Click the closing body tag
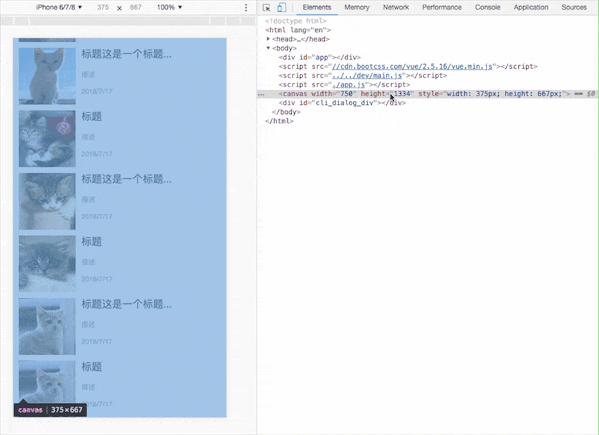The width and height of the screenshot is (599, 435). pos(286,112)
